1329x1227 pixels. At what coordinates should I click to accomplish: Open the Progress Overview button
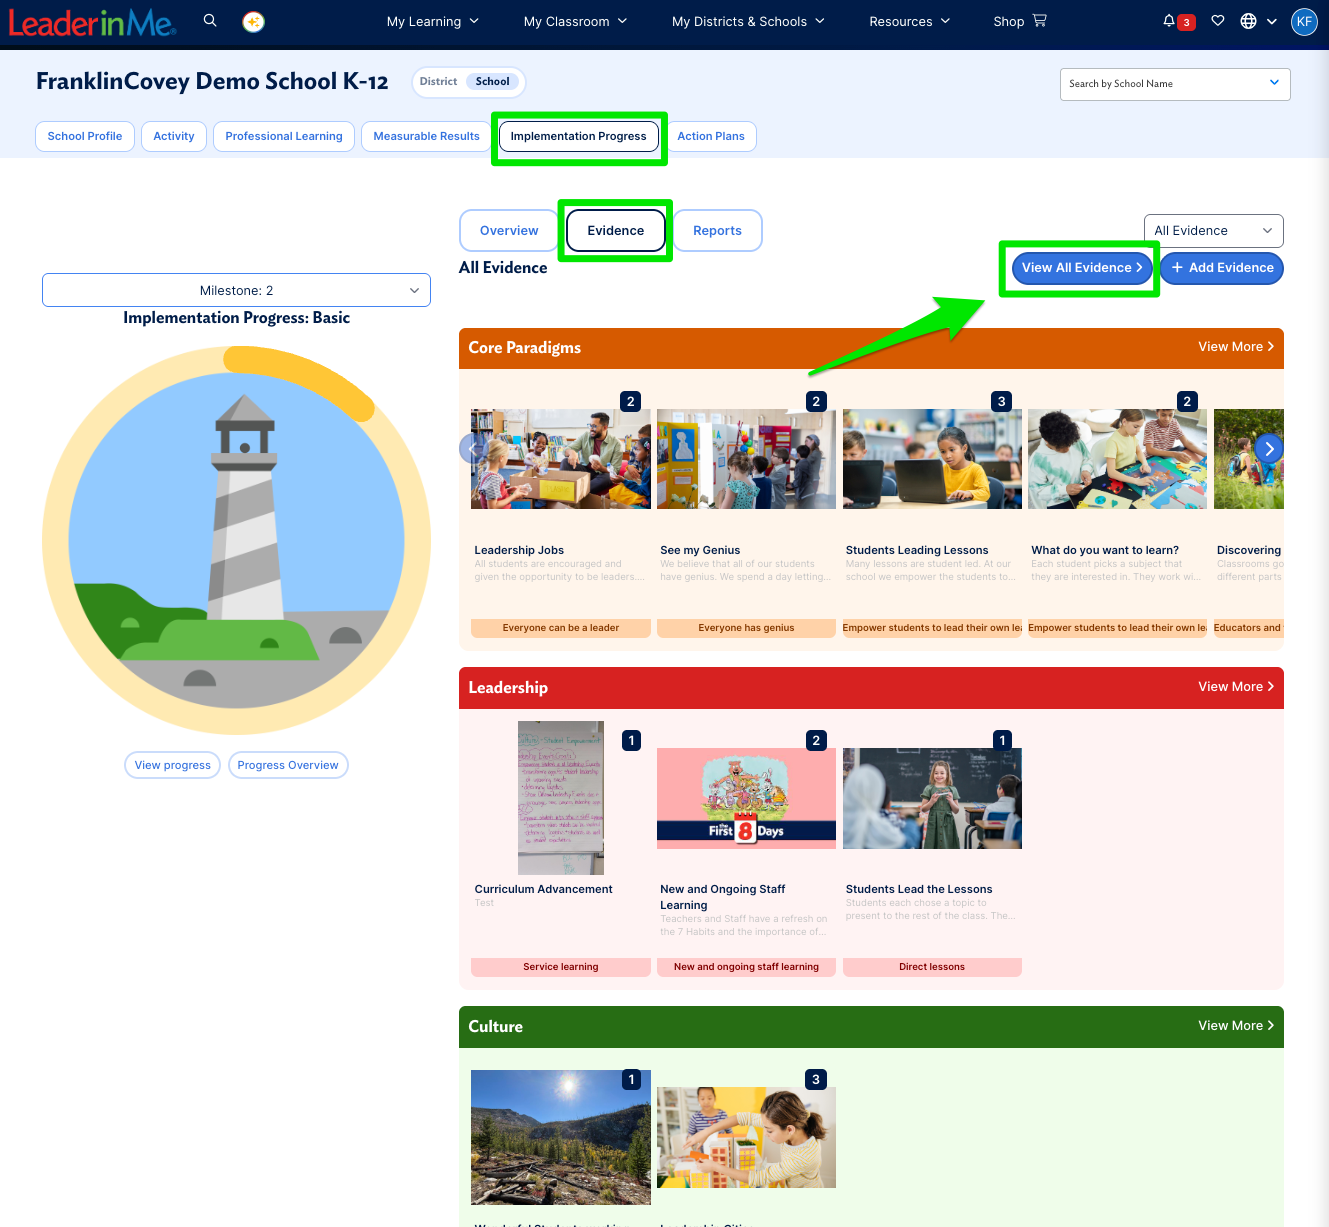(288, 765)
